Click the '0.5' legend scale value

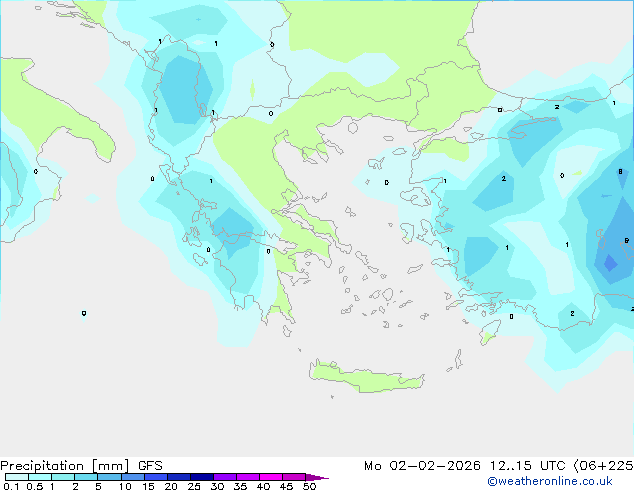tap(35, 486)
